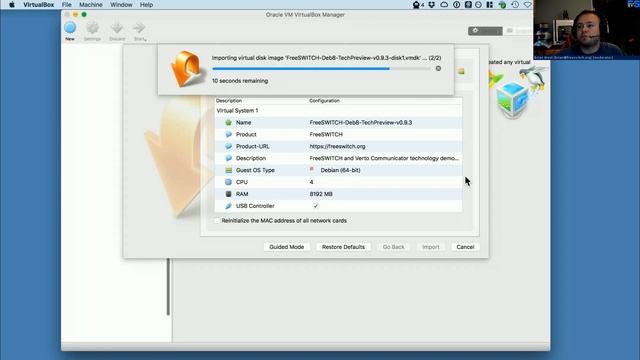Open the Settings gear toolbar icon

point(93,28)
